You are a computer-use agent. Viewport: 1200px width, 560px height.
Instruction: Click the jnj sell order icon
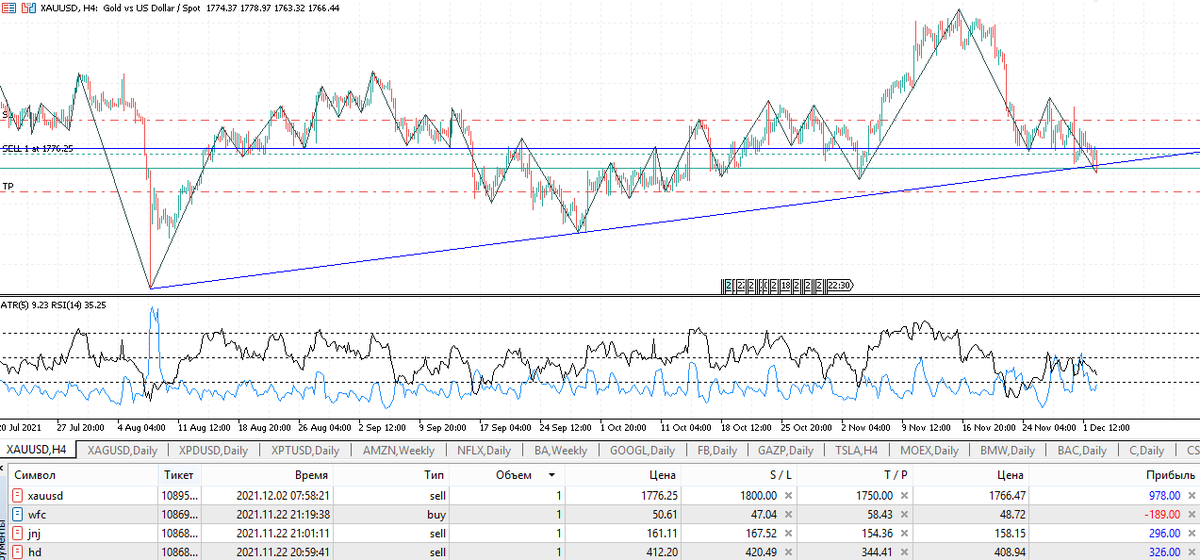point(17,532)
